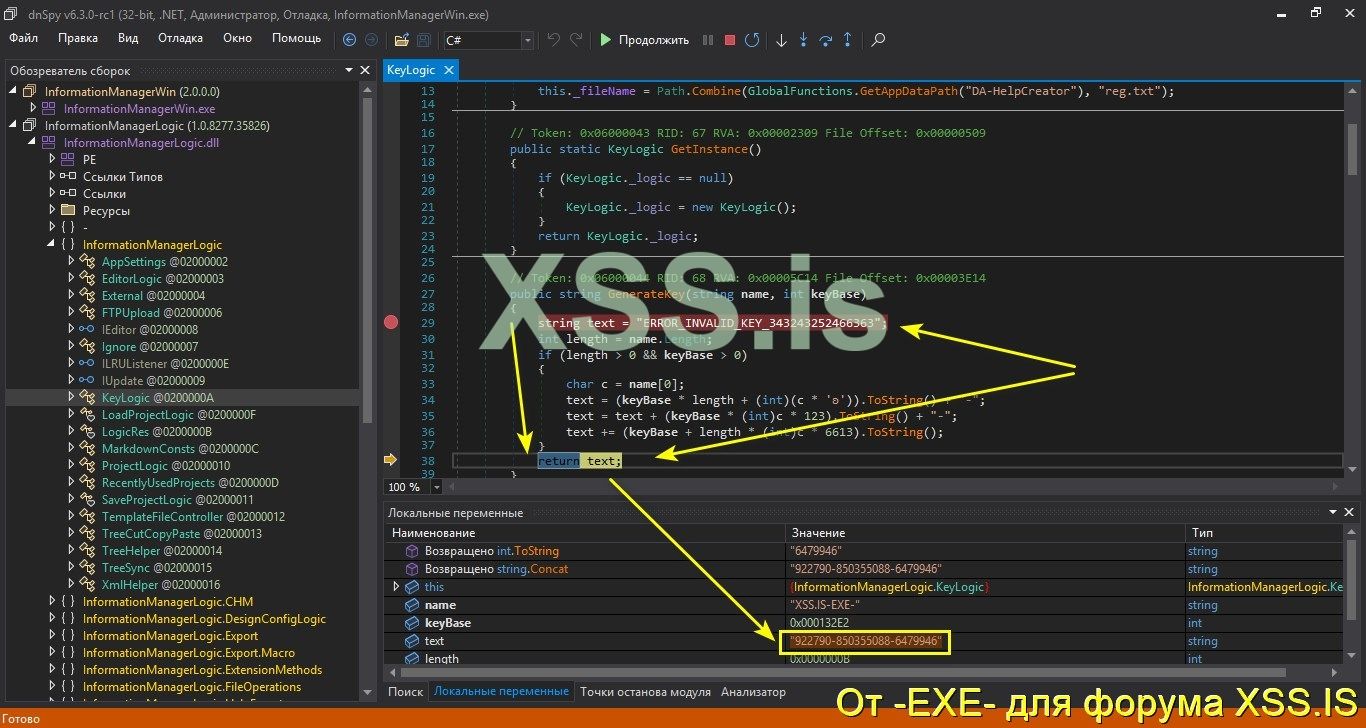Open the search magnifier icon on toolbar

pos(877,40)
